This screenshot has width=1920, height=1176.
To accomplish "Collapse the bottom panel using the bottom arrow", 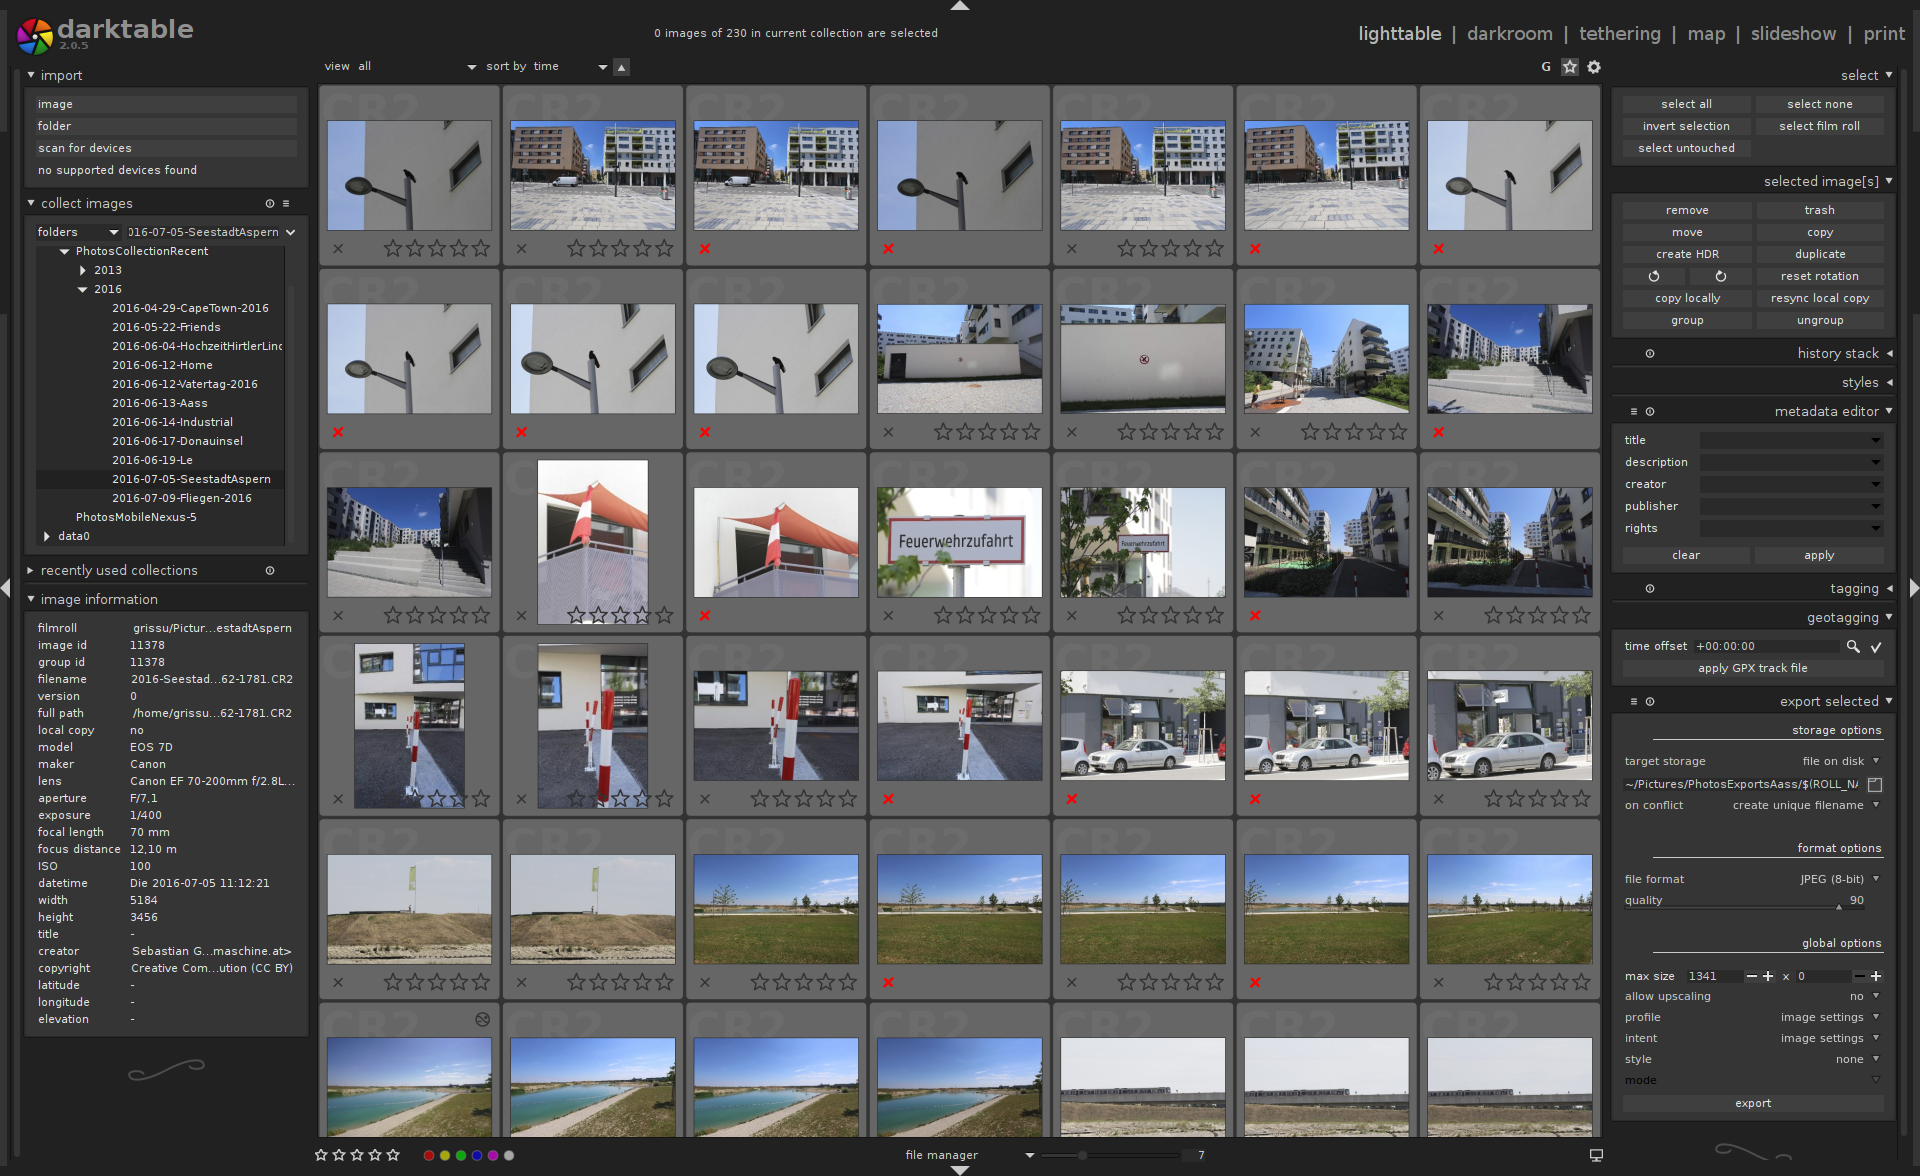I will point(960,1170).
